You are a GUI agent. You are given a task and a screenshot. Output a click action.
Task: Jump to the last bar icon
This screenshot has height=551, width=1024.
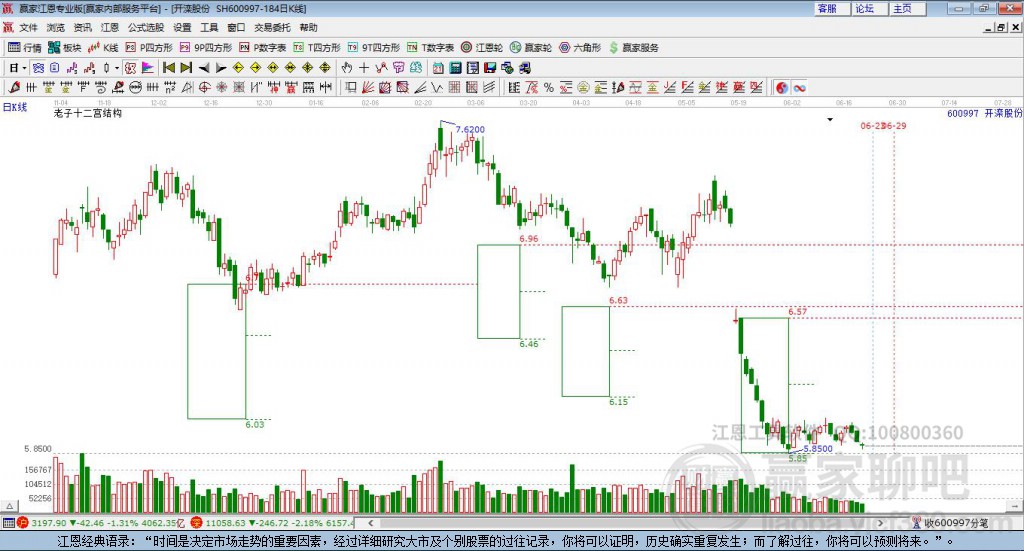[x=186, y=68]
